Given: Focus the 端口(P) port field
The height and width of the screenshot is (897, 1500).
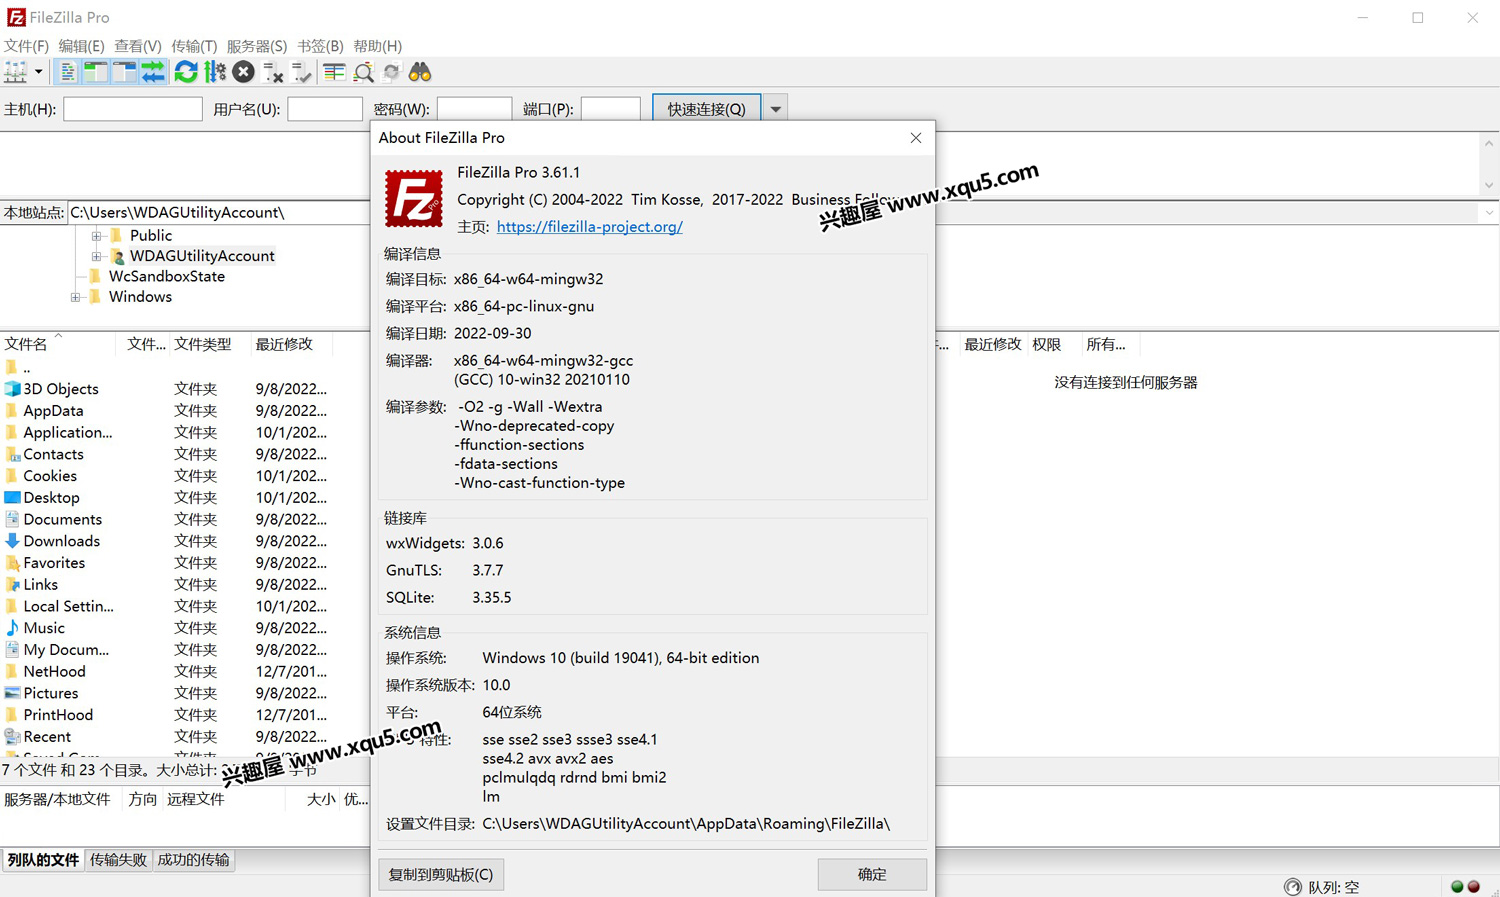Looking at the screenshot, I should click(x=610, y=109).
